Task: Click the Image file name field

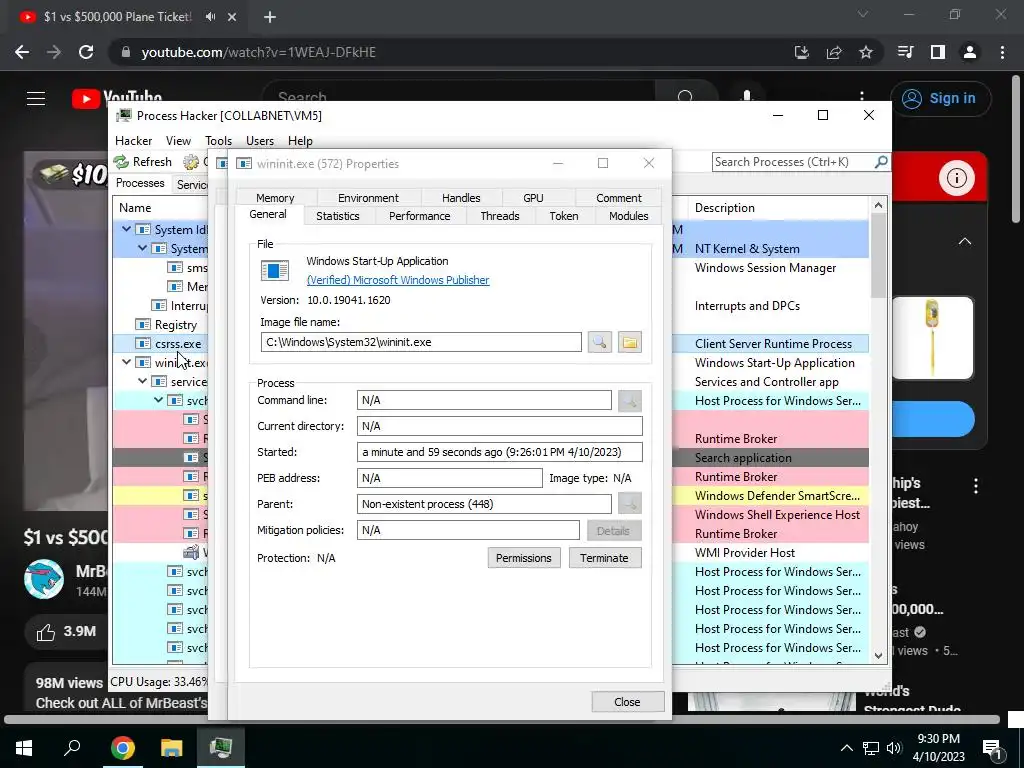Action: coord(421,342)
